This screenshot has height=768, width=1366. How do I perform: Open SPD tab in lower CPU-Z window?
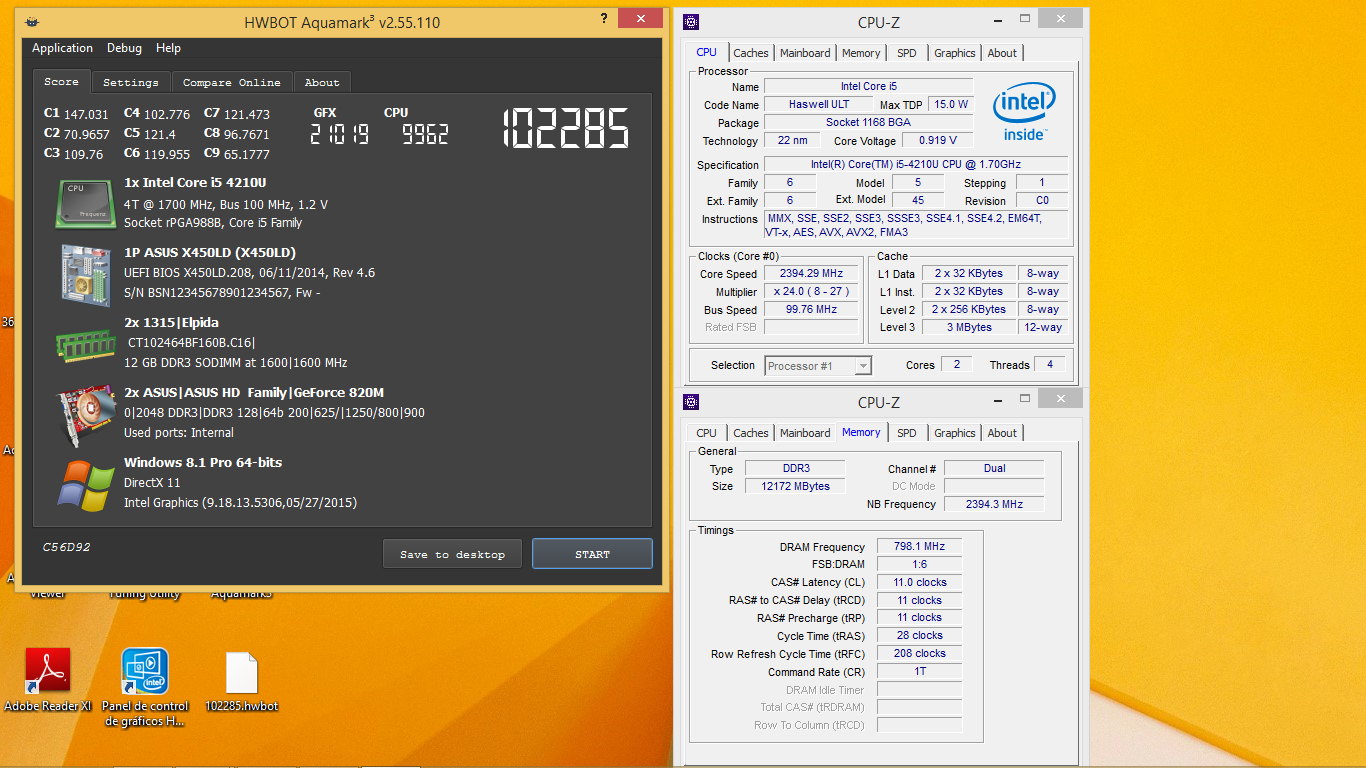coord(907,433)
